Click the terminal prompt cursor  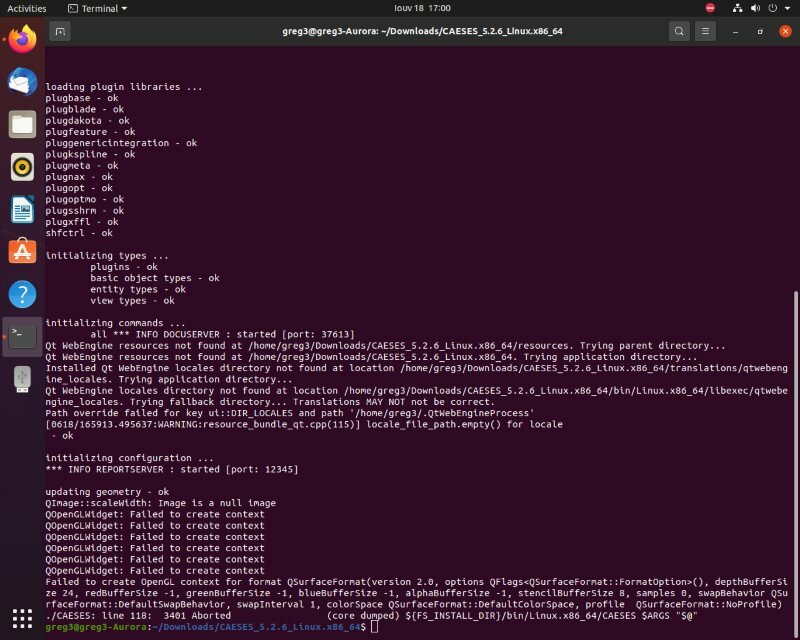(x=374, y=627)
